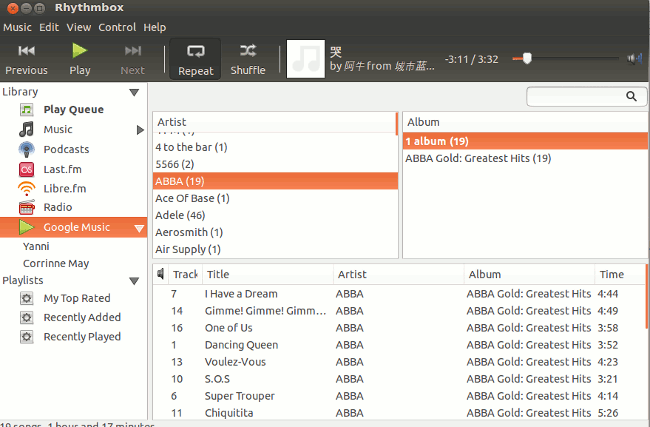Expand the Music source arrow

click(140, 130)
